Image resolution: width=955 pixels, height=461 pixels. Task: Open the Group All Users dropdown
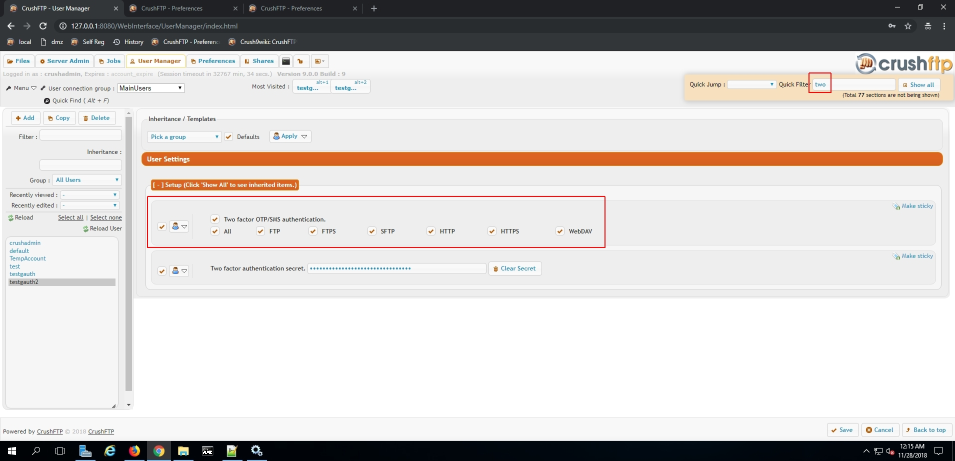click(86, 180)
